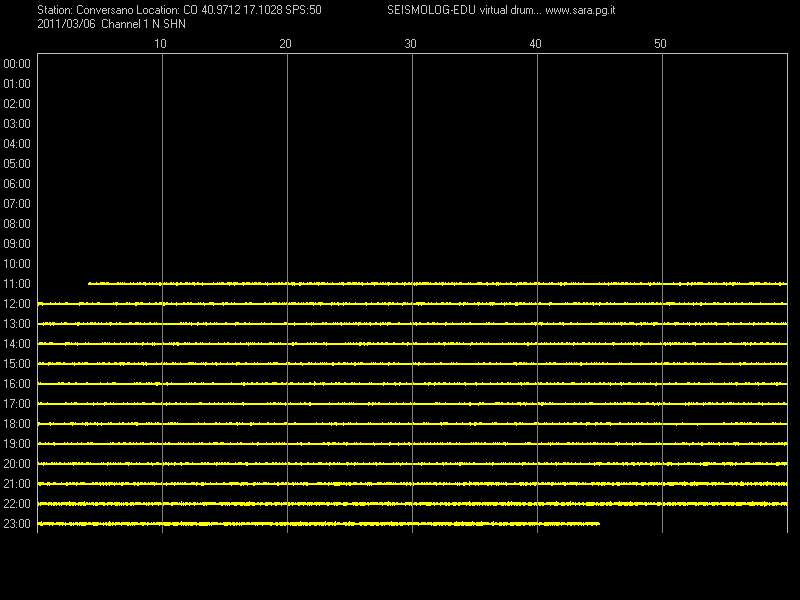Image resolution: width=800 pixels, height=600 pixels.
Task: Click the 11:00 hour label
Action: pyautogui.click(x=17, y=284)
